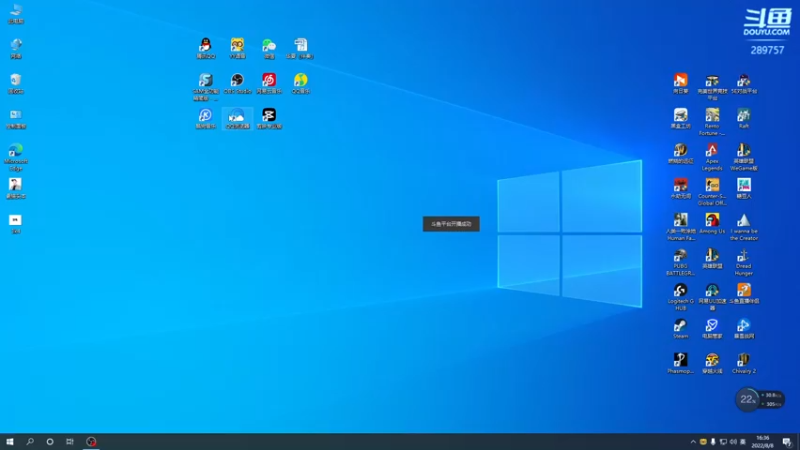800x450 pixels.
Task: Open World of Warcraft shortcut
Action: 680,154
